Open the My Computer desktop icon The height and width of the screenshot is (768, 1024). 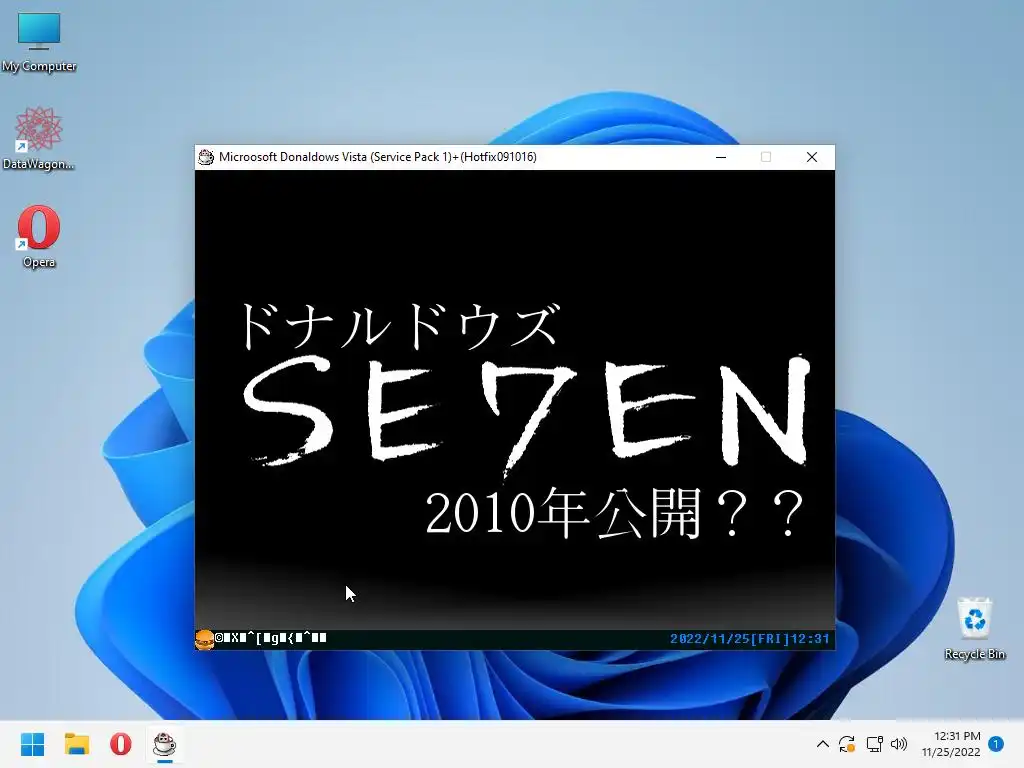39,42
